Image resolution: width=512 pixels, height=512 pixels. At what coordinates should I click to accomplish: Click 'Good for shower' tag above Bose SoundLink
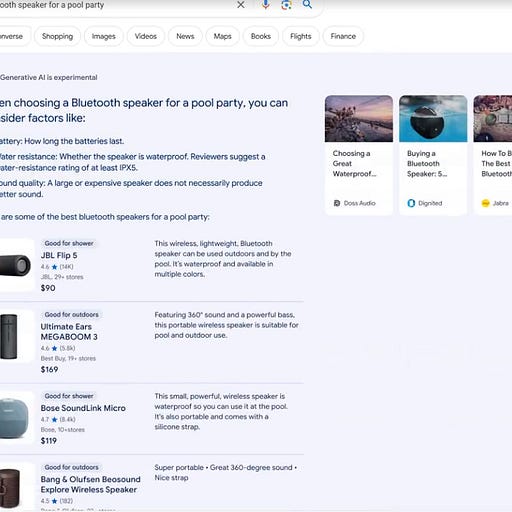(x=69, y=396)
